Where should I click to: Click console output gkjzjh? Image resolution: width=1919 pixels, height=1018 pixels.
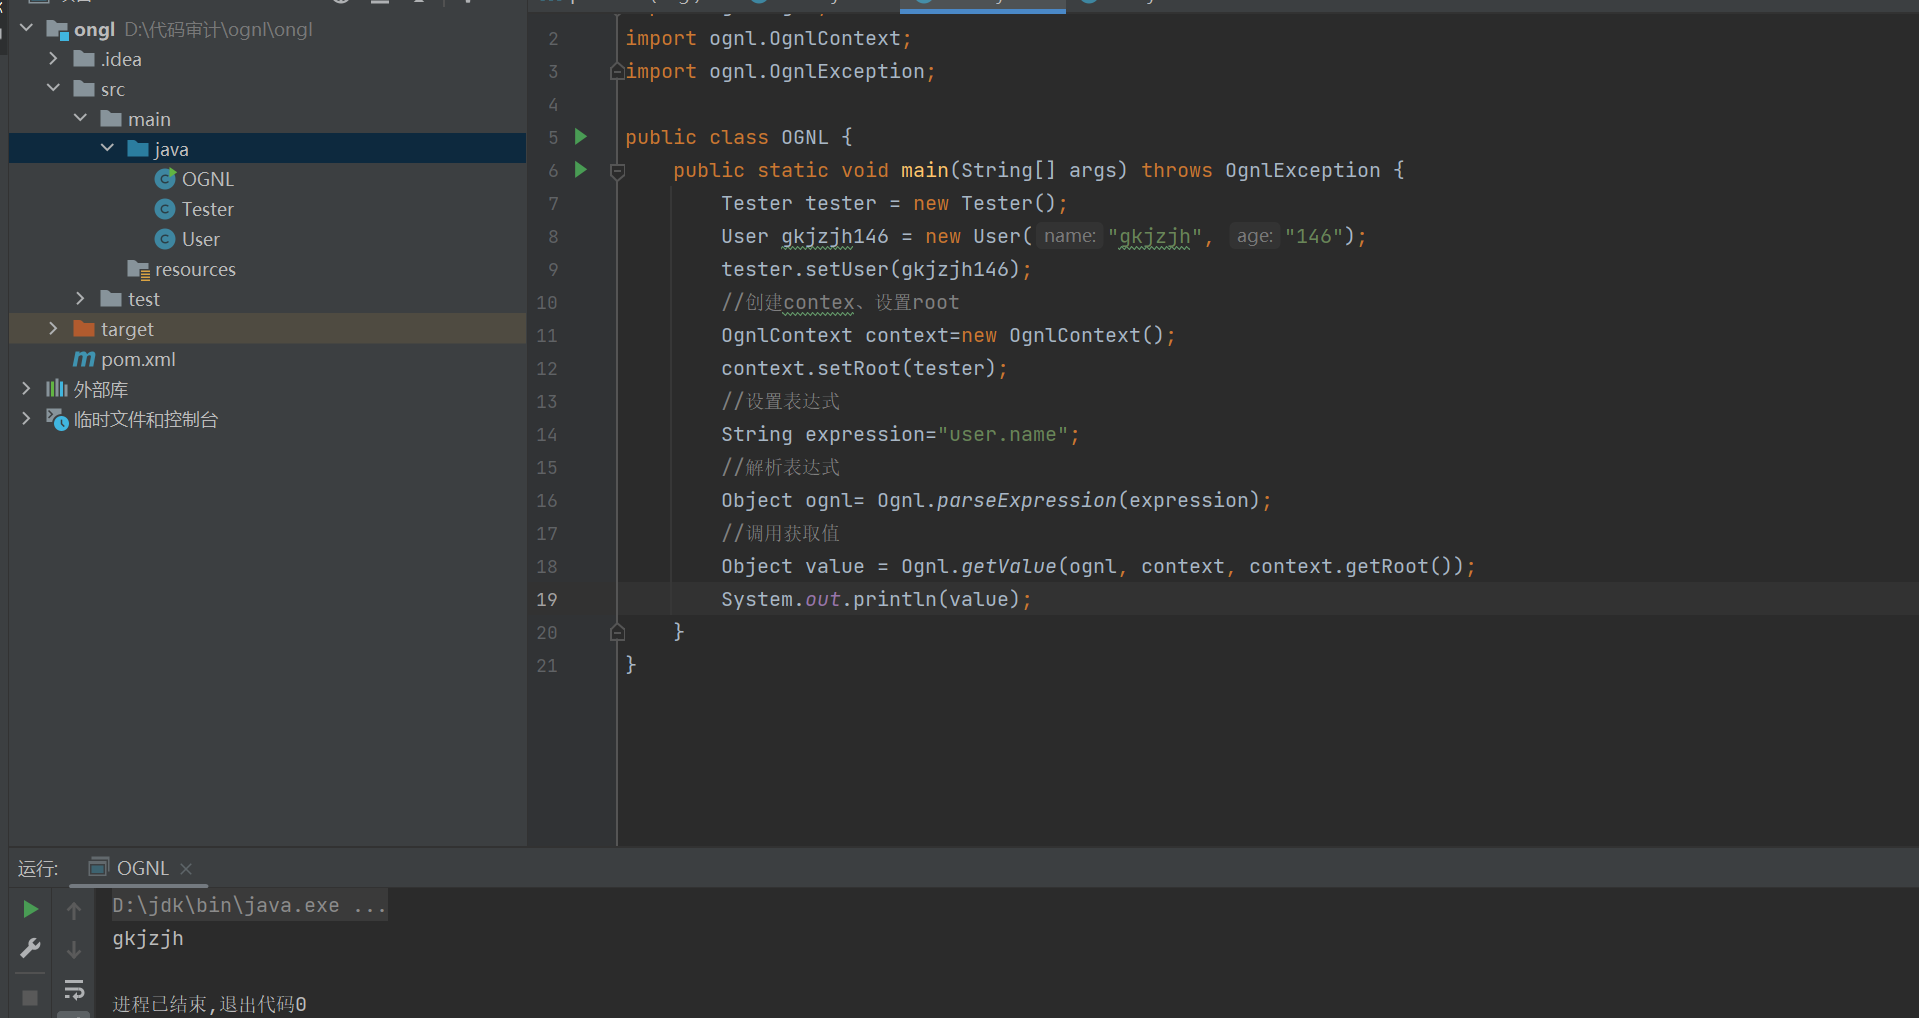pos(148,938)
